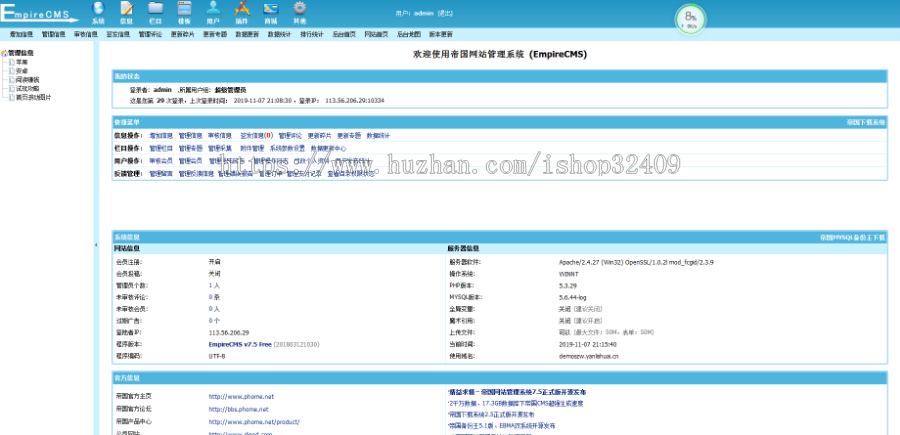Open 排行统计 in the top submenu bar
Screen dimensions: 900x435
pos(312,34)
